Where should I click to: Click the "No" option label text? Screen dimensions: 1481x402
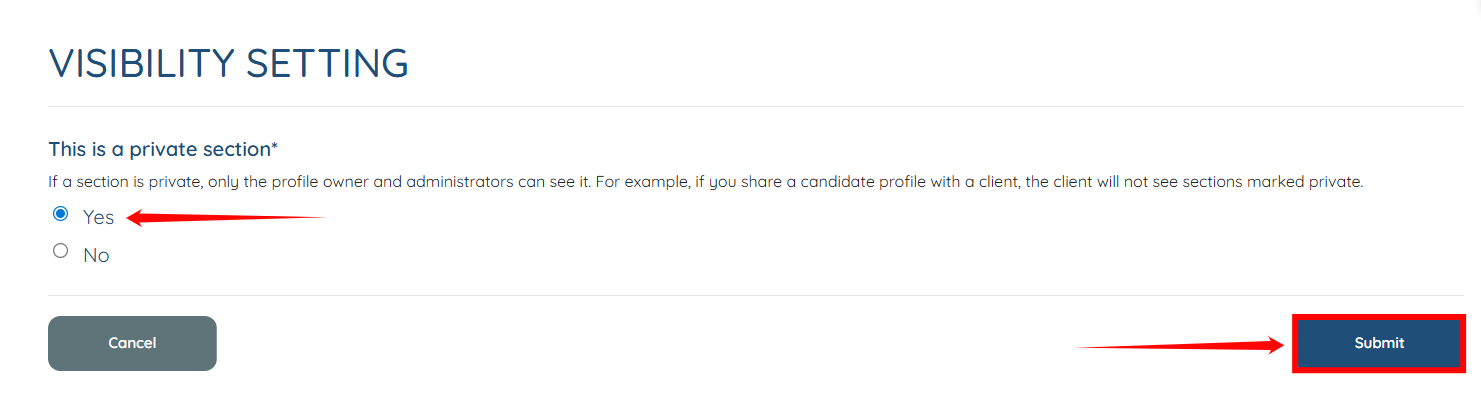coord(96,256)
